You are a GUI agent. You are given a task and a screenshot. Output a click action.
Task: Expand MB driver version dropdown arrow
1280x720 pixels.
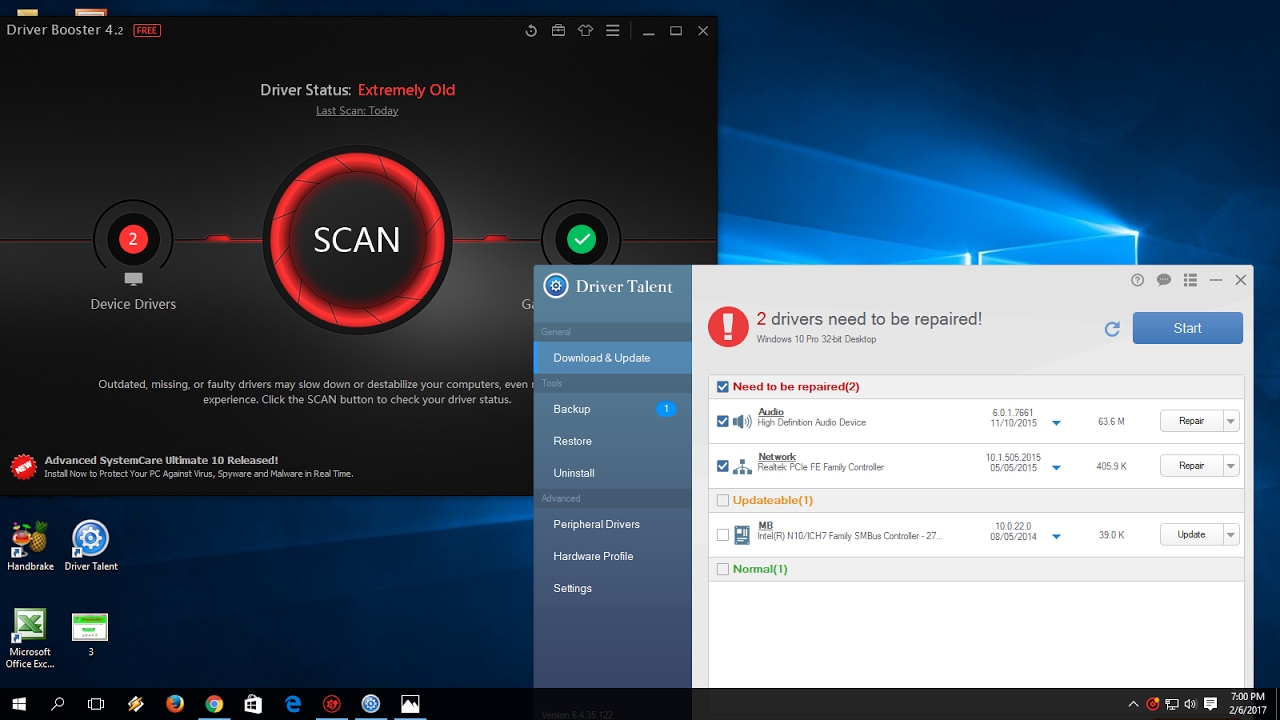coord(1056,537)
